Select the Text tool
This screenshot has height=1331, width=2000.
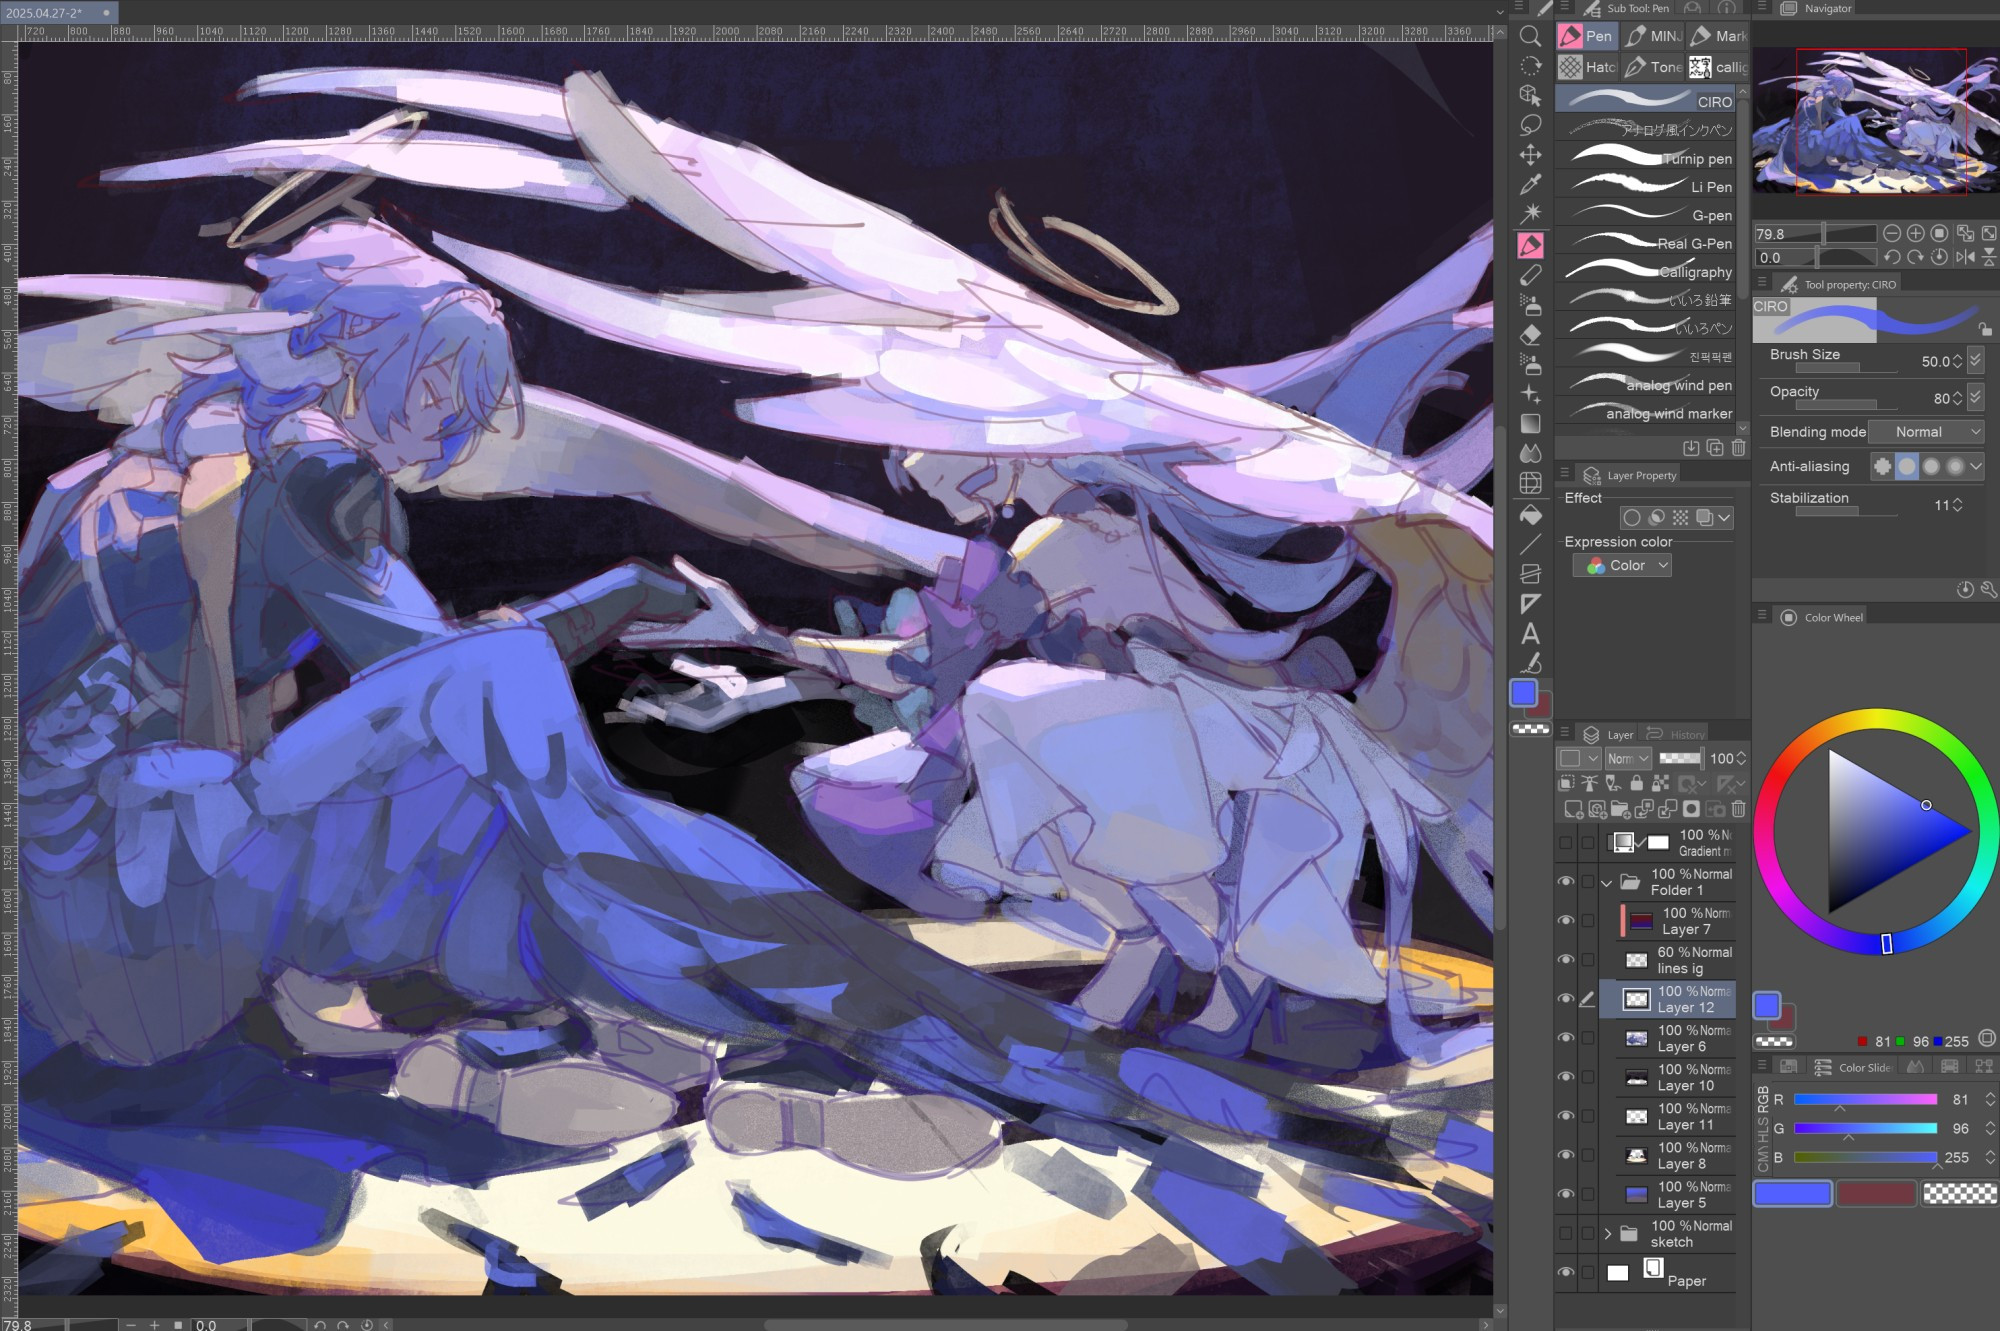1530,633
